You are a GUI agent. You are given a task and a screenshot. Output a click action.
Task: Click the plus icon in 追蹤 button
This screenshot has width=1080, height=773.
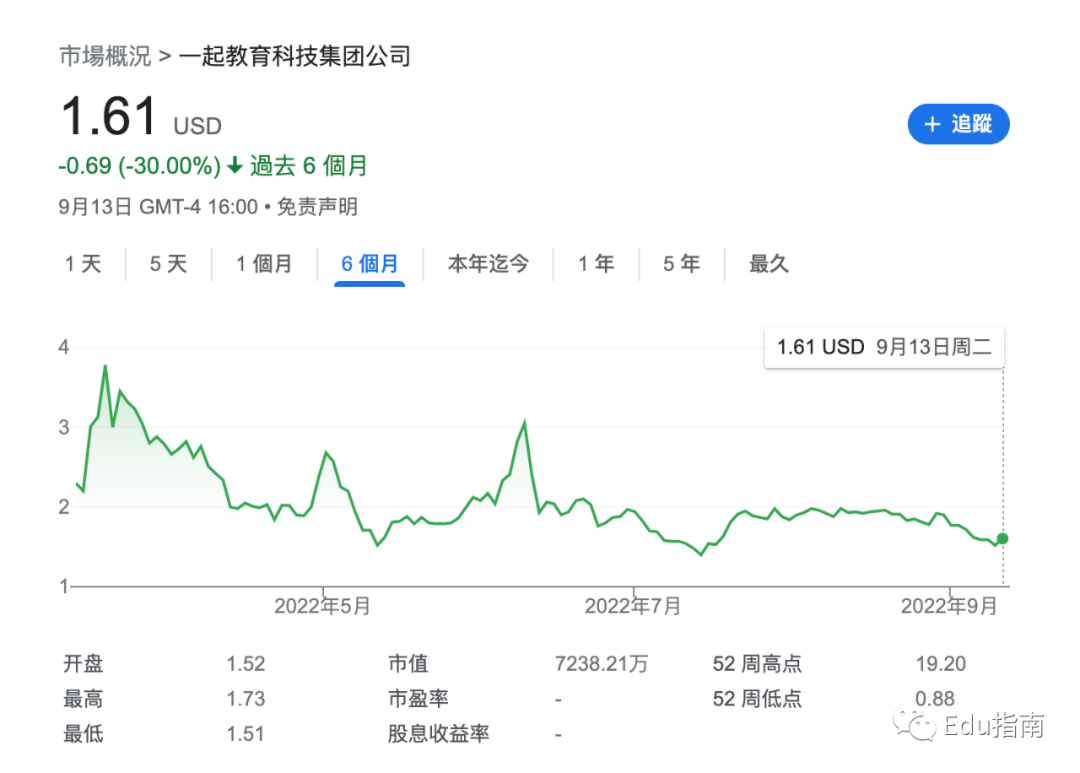click(932, 124)
